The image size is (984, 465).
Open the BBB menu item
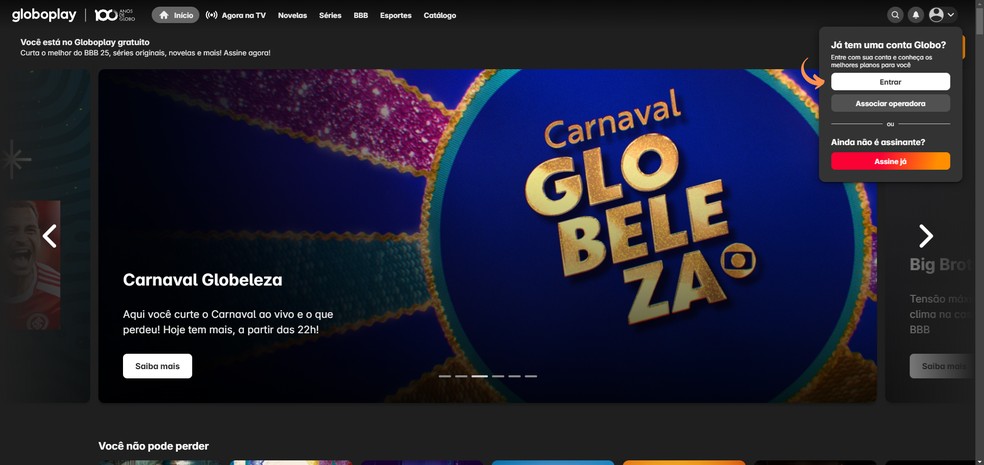pos(361,15)
